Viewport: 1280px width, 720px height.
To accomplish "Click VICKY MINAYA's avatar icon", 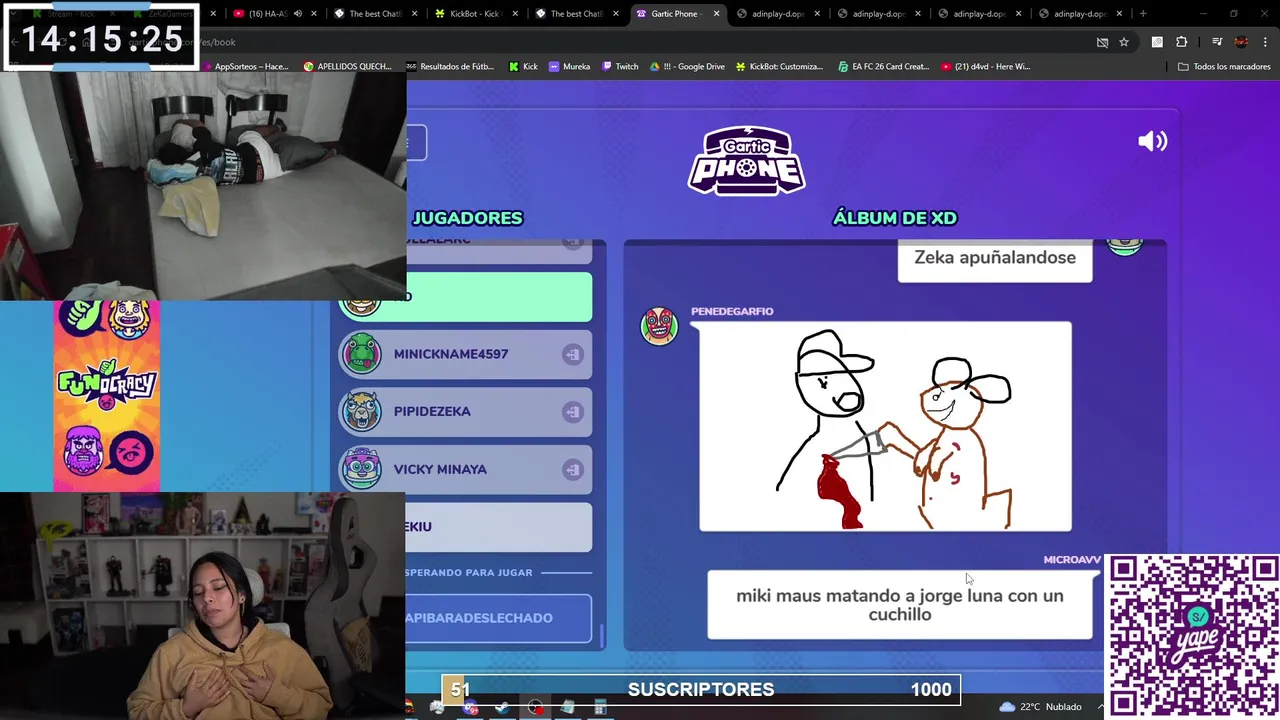I will coord(361,469).
